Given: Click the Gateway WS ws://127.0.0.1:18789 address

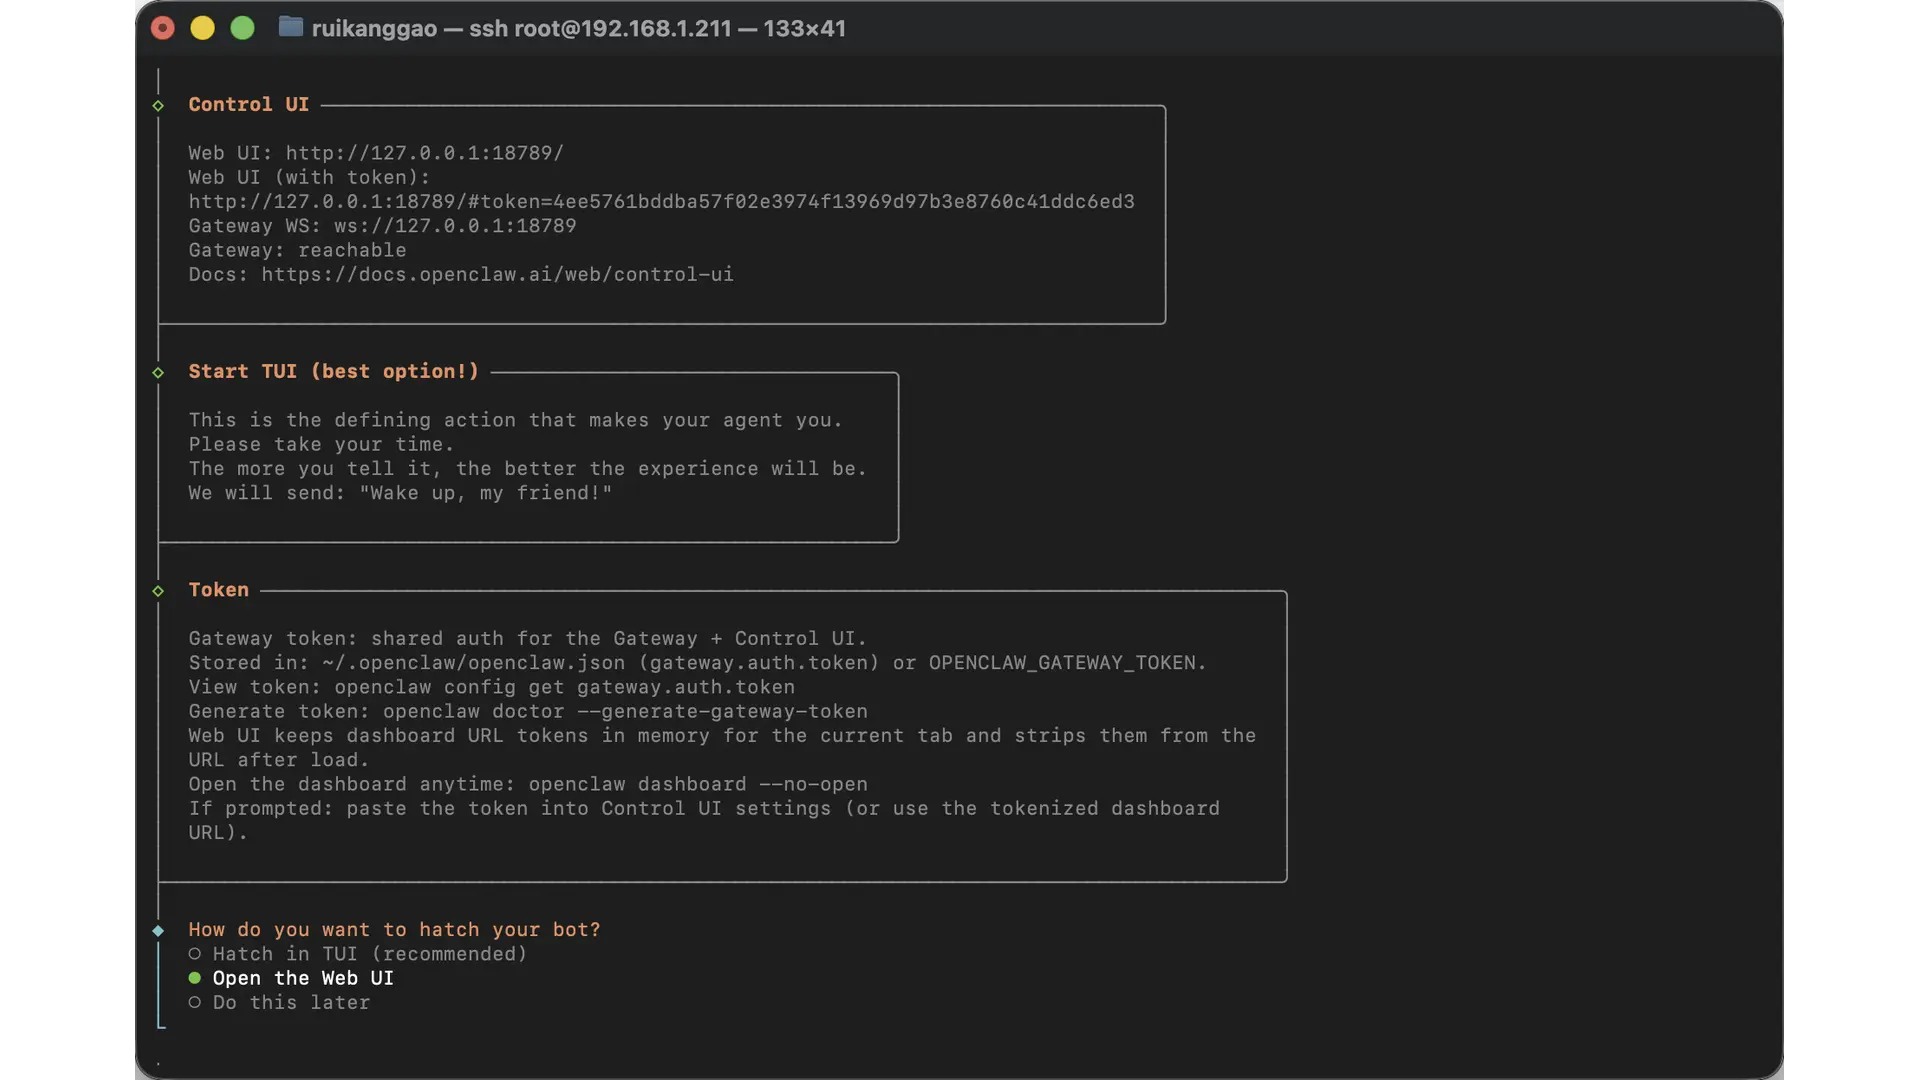Looking at the screenshot, I should click(455, 226).
